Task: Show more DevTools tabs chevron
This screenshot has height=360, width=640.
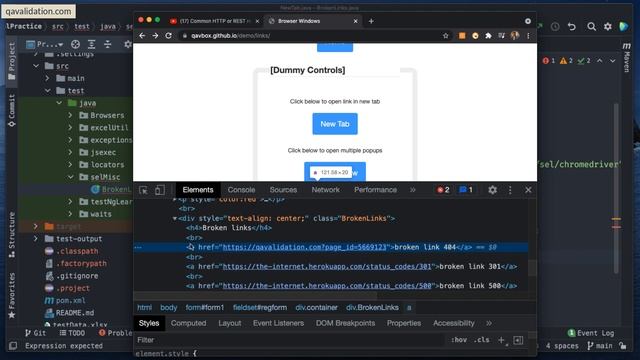Action: (x=413, y=190)
